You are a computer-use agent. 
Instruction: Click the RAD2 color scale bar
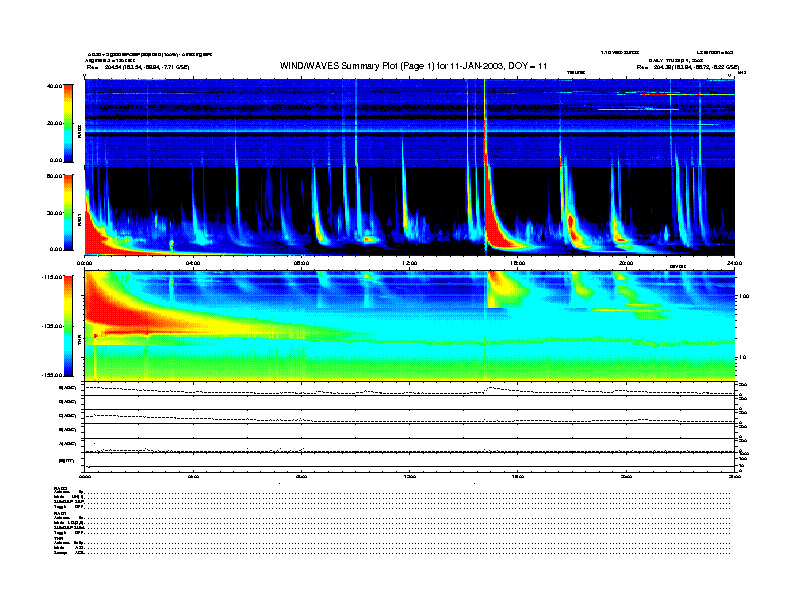point(69,123)
